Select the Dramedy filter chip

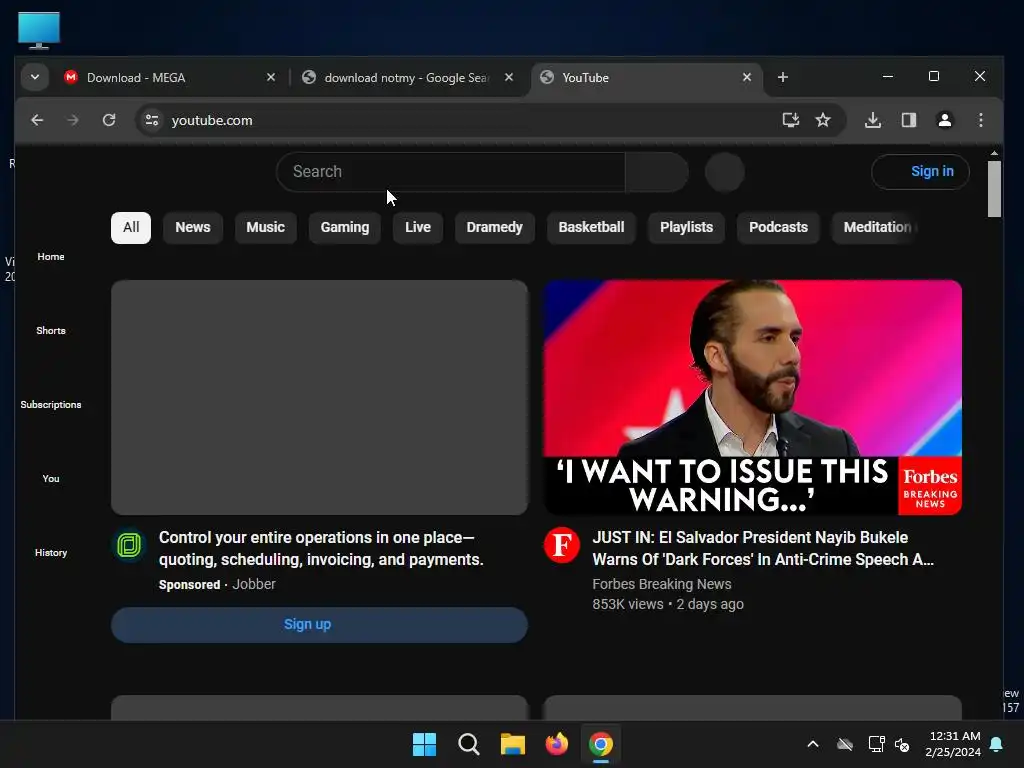pos(494,227)
